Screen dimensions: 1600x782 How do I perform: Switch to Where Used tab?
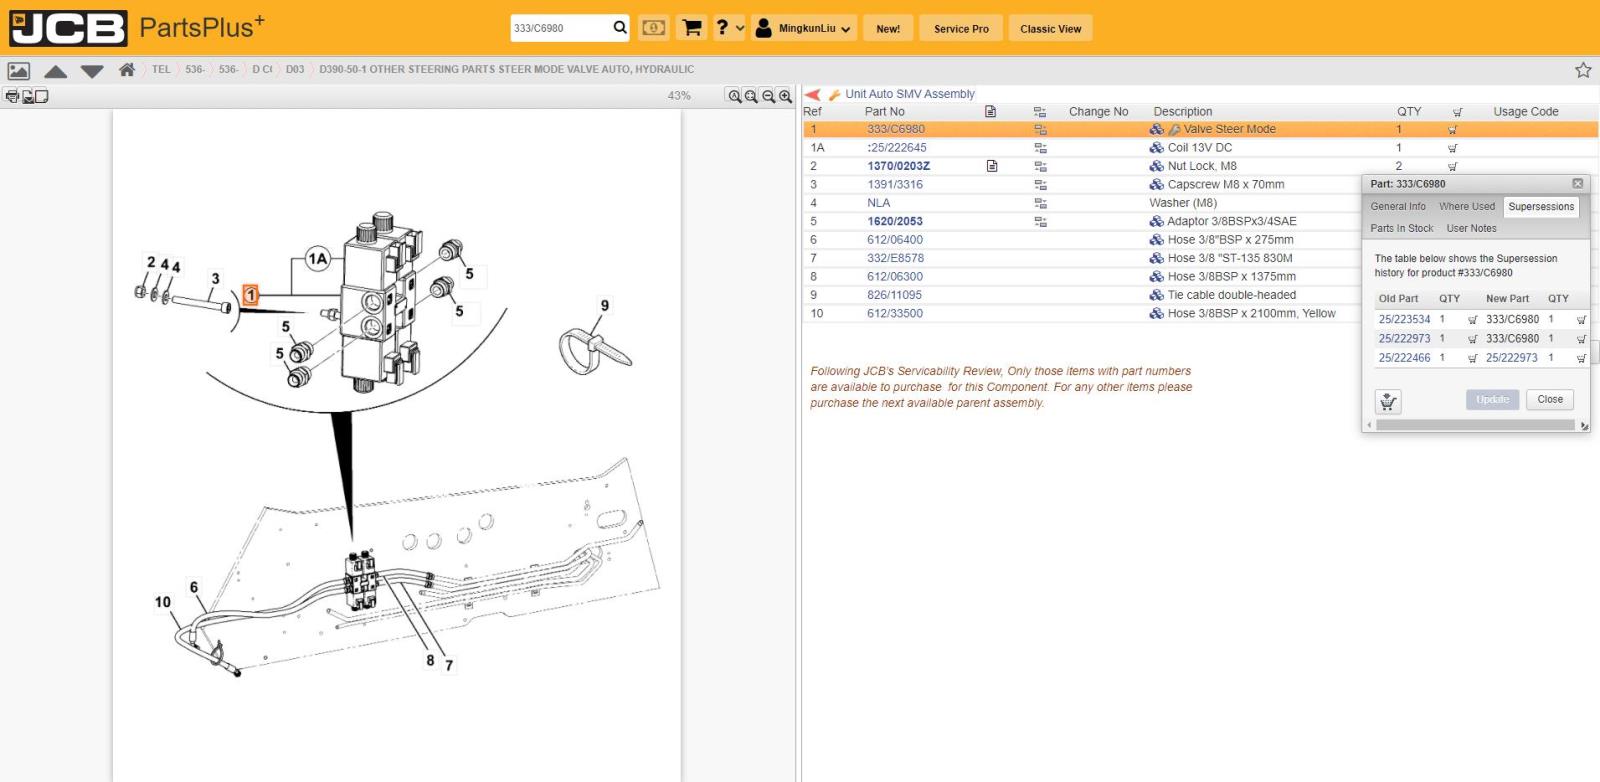pos(1467,207)
